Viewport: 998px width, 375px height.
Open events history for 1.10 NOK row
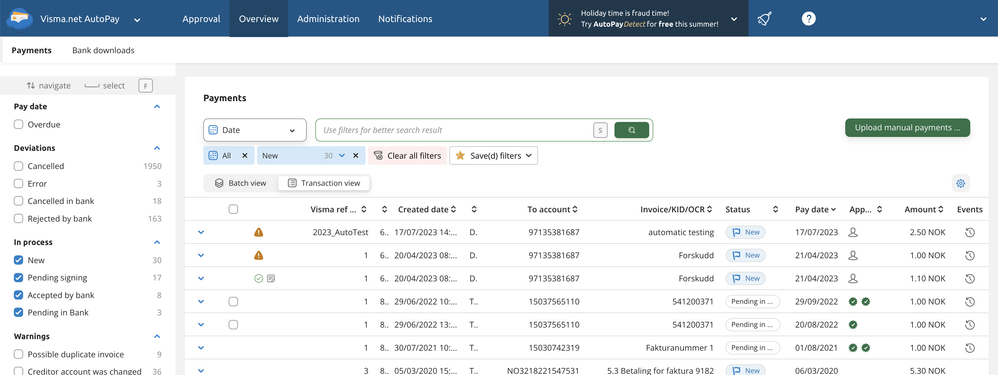[969, 278]
